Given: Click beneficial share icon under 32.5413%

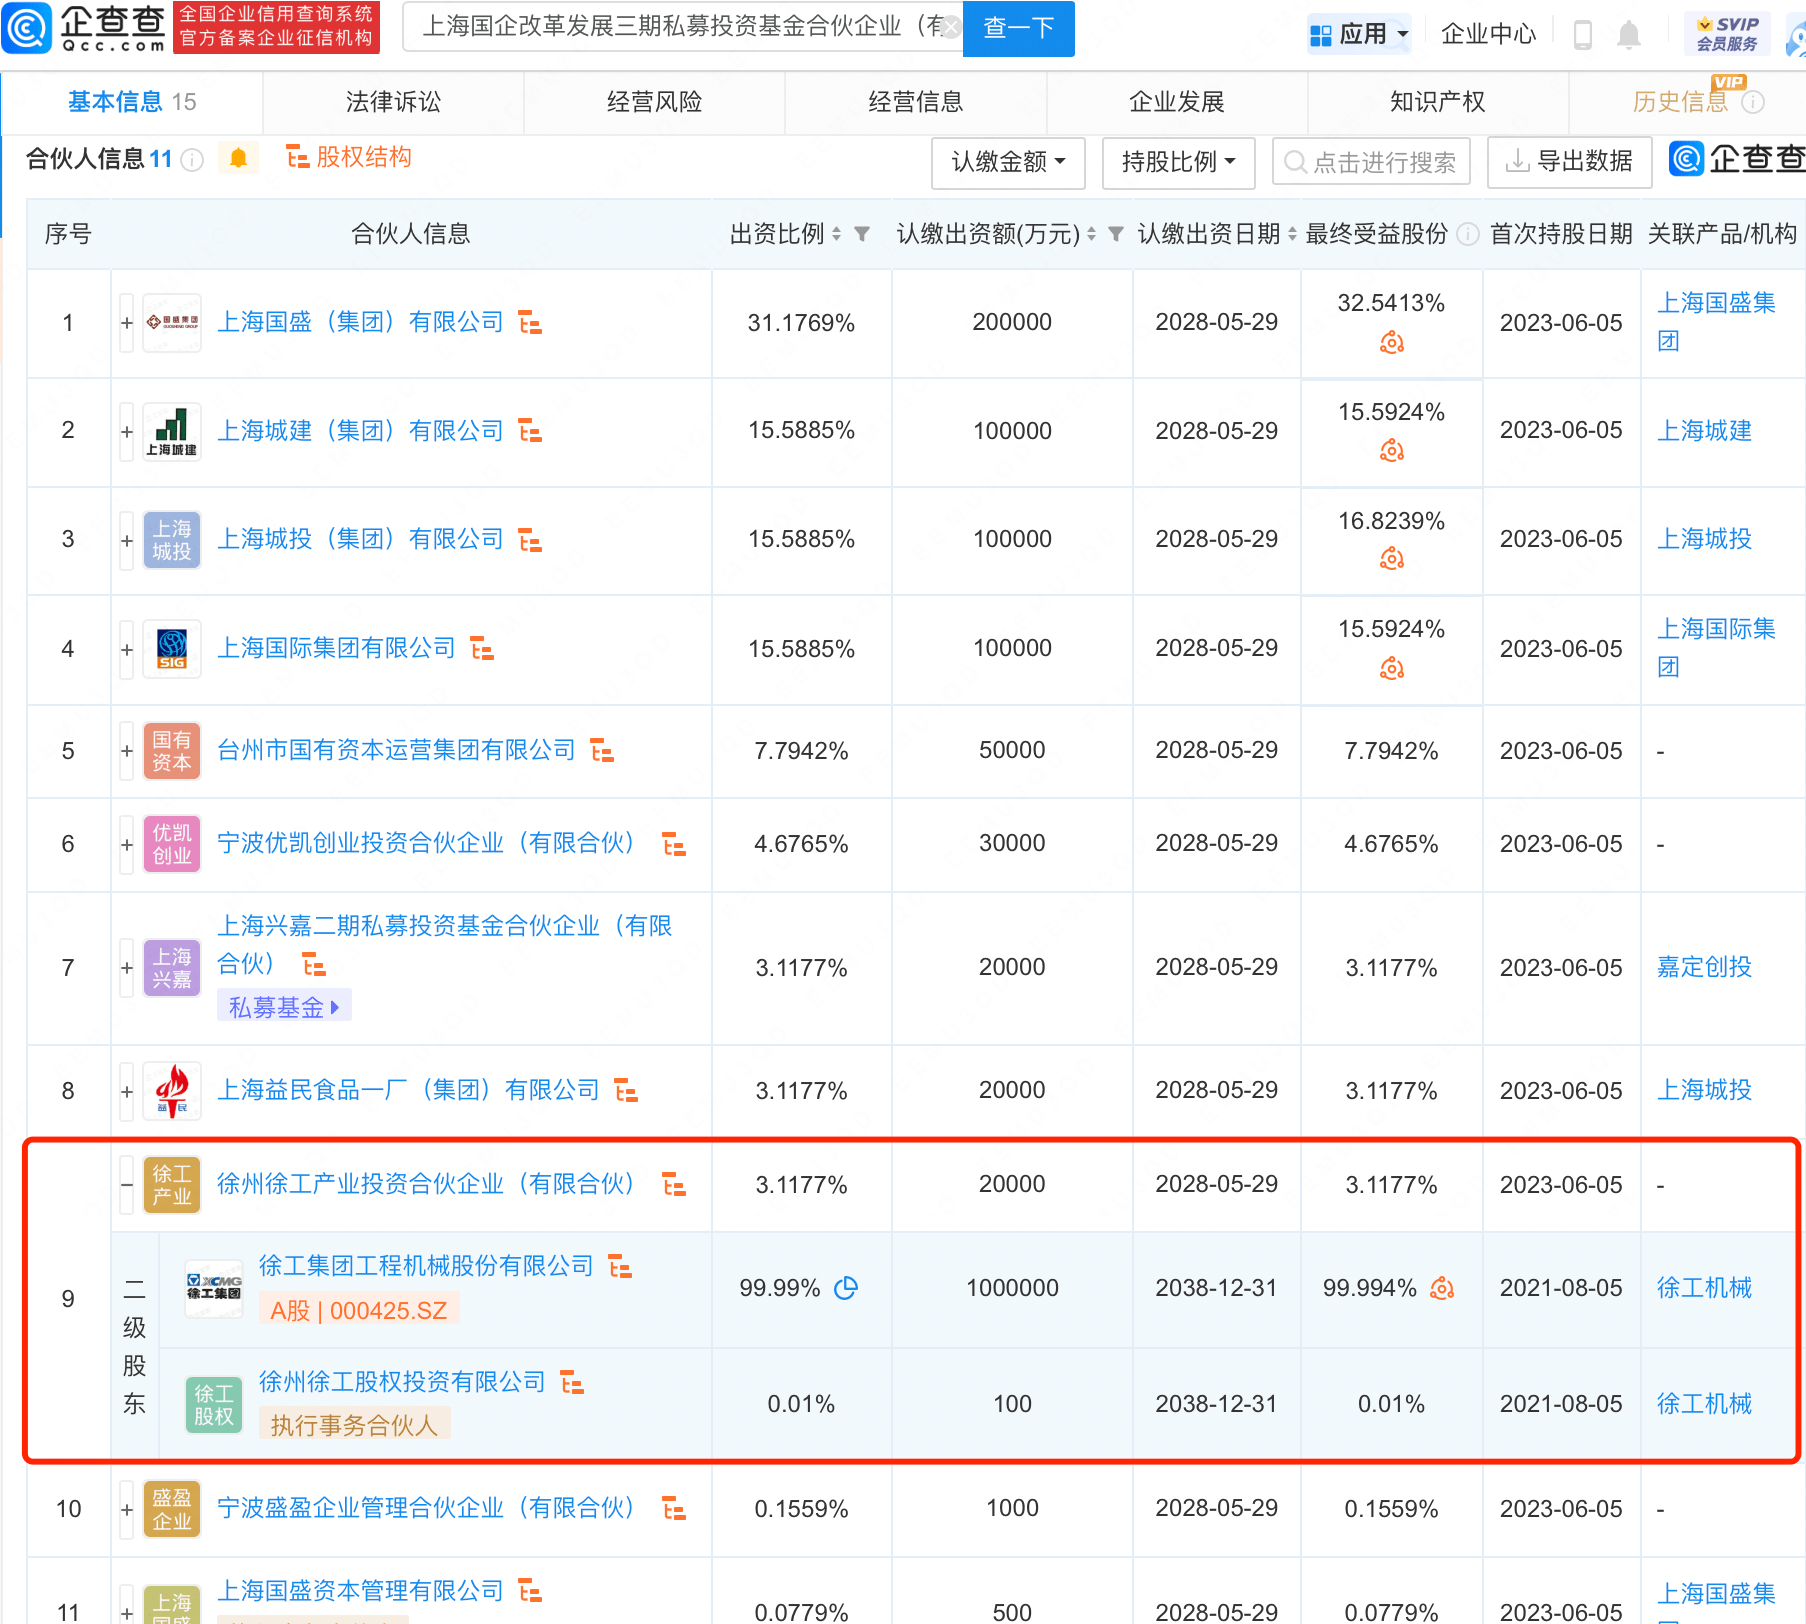Looking at the screenshot, I should tap(1391, 343).
